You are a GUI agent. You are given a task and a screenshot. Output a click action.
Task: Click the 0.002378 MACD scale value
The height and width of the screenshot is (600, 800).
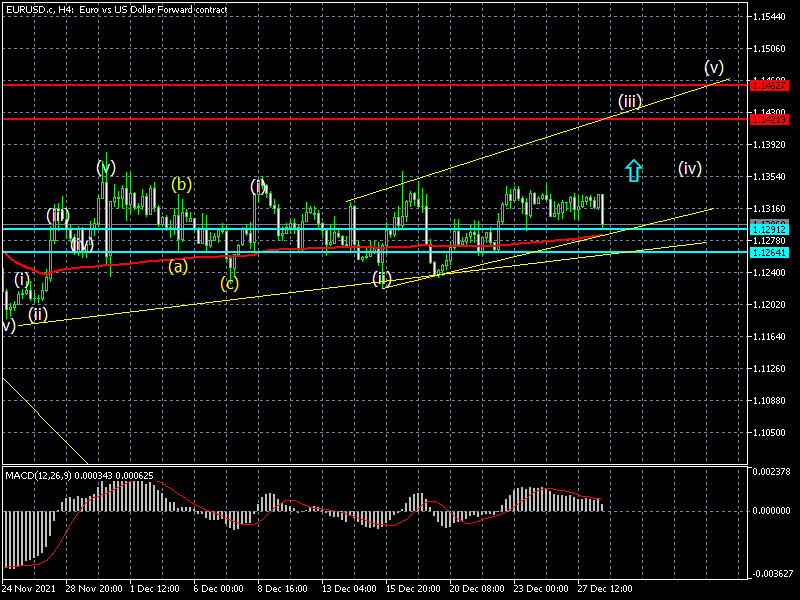point(771,471)
